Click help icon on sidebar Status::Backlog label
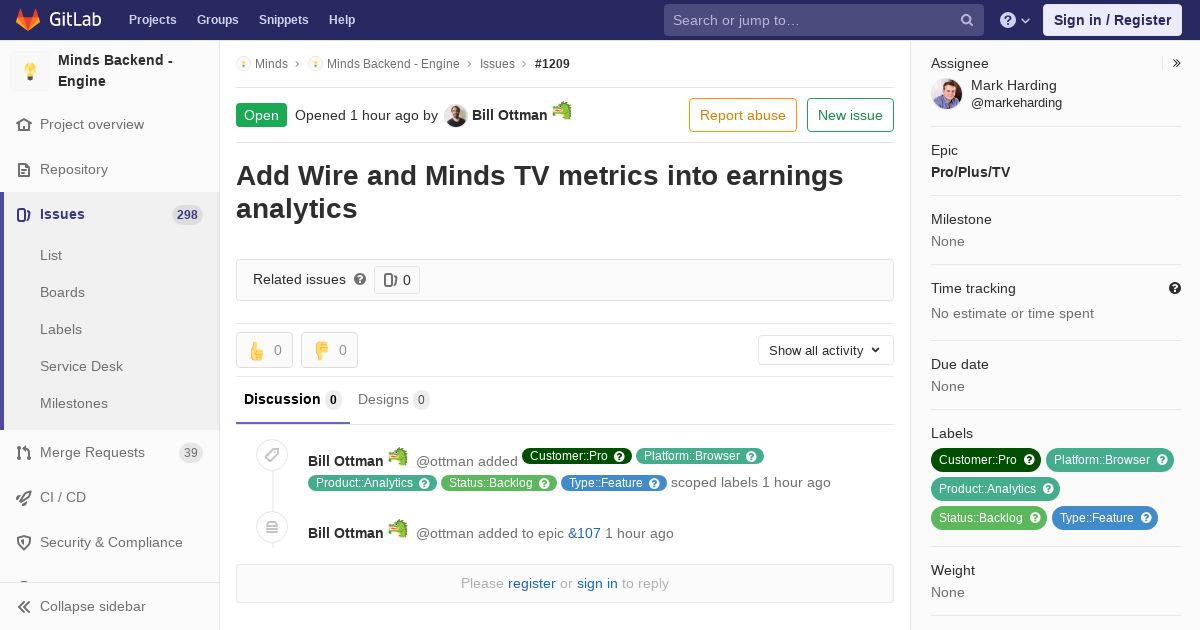The height and width of the screenshot is (630, 1200). (1035, 518)
